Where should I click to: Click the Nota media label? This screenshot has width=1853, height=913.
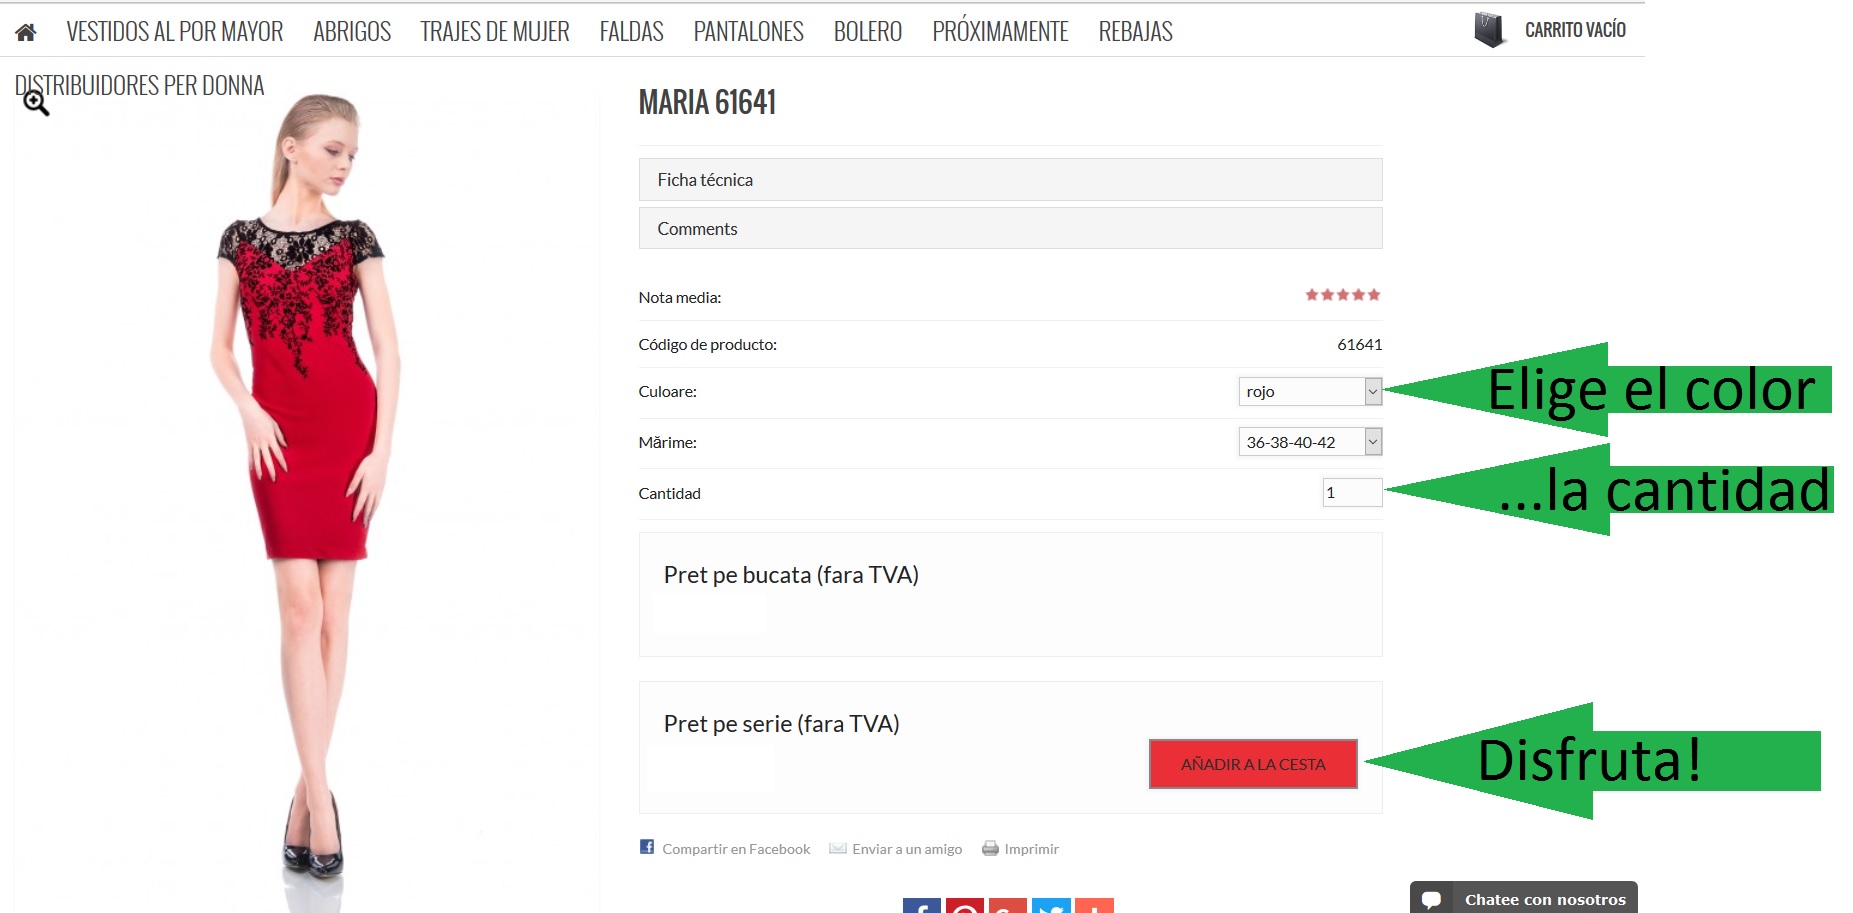coord(679,298)
